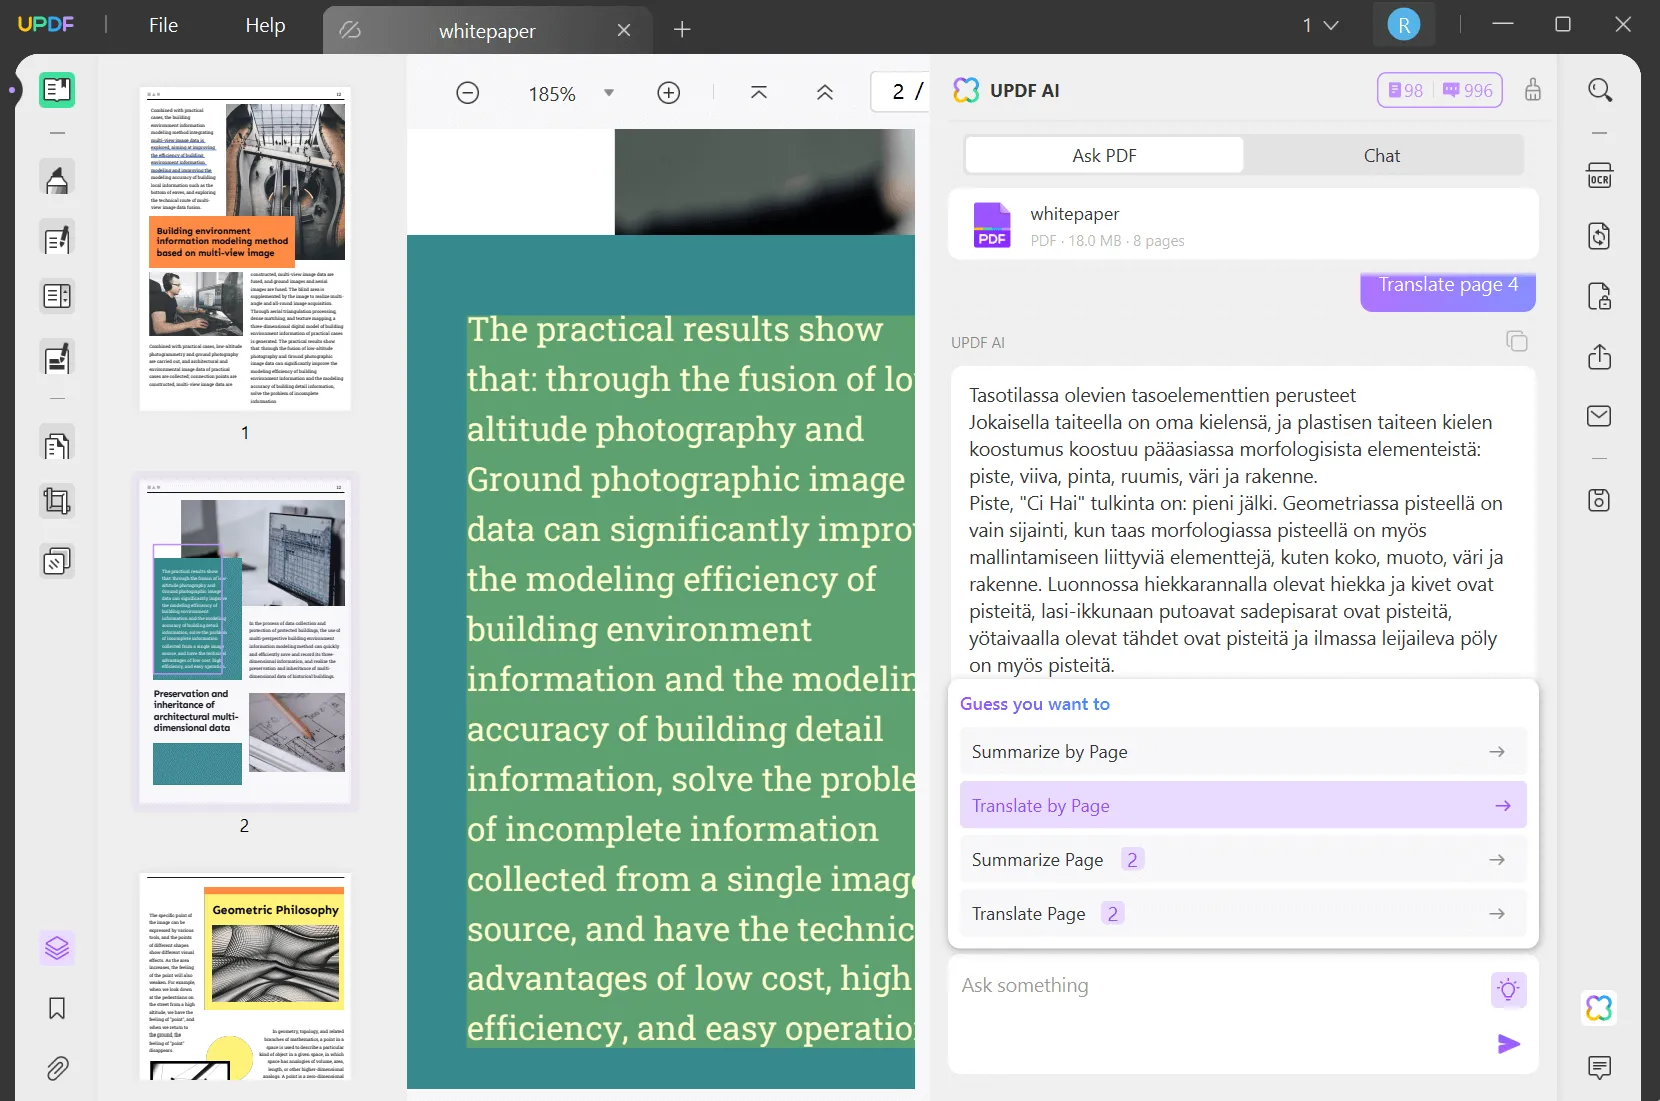The image size is (1660, 1101).
Task: Save as other format icon
Action: pyautogui.click(x=1600, y=500)
